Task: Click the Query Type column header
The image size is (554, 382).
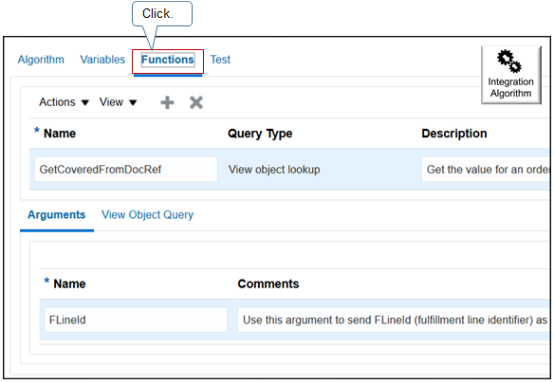Action: (x=260, y=134)
